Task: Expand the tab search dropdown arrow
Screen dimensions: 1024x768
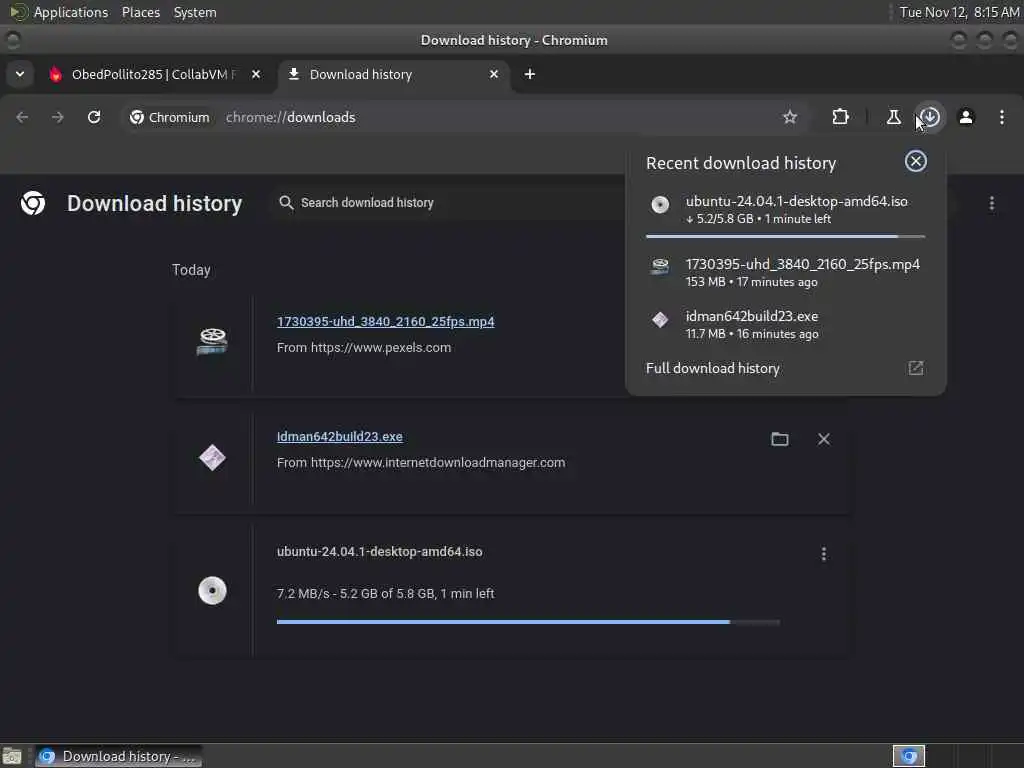Action: click(20, 74)
